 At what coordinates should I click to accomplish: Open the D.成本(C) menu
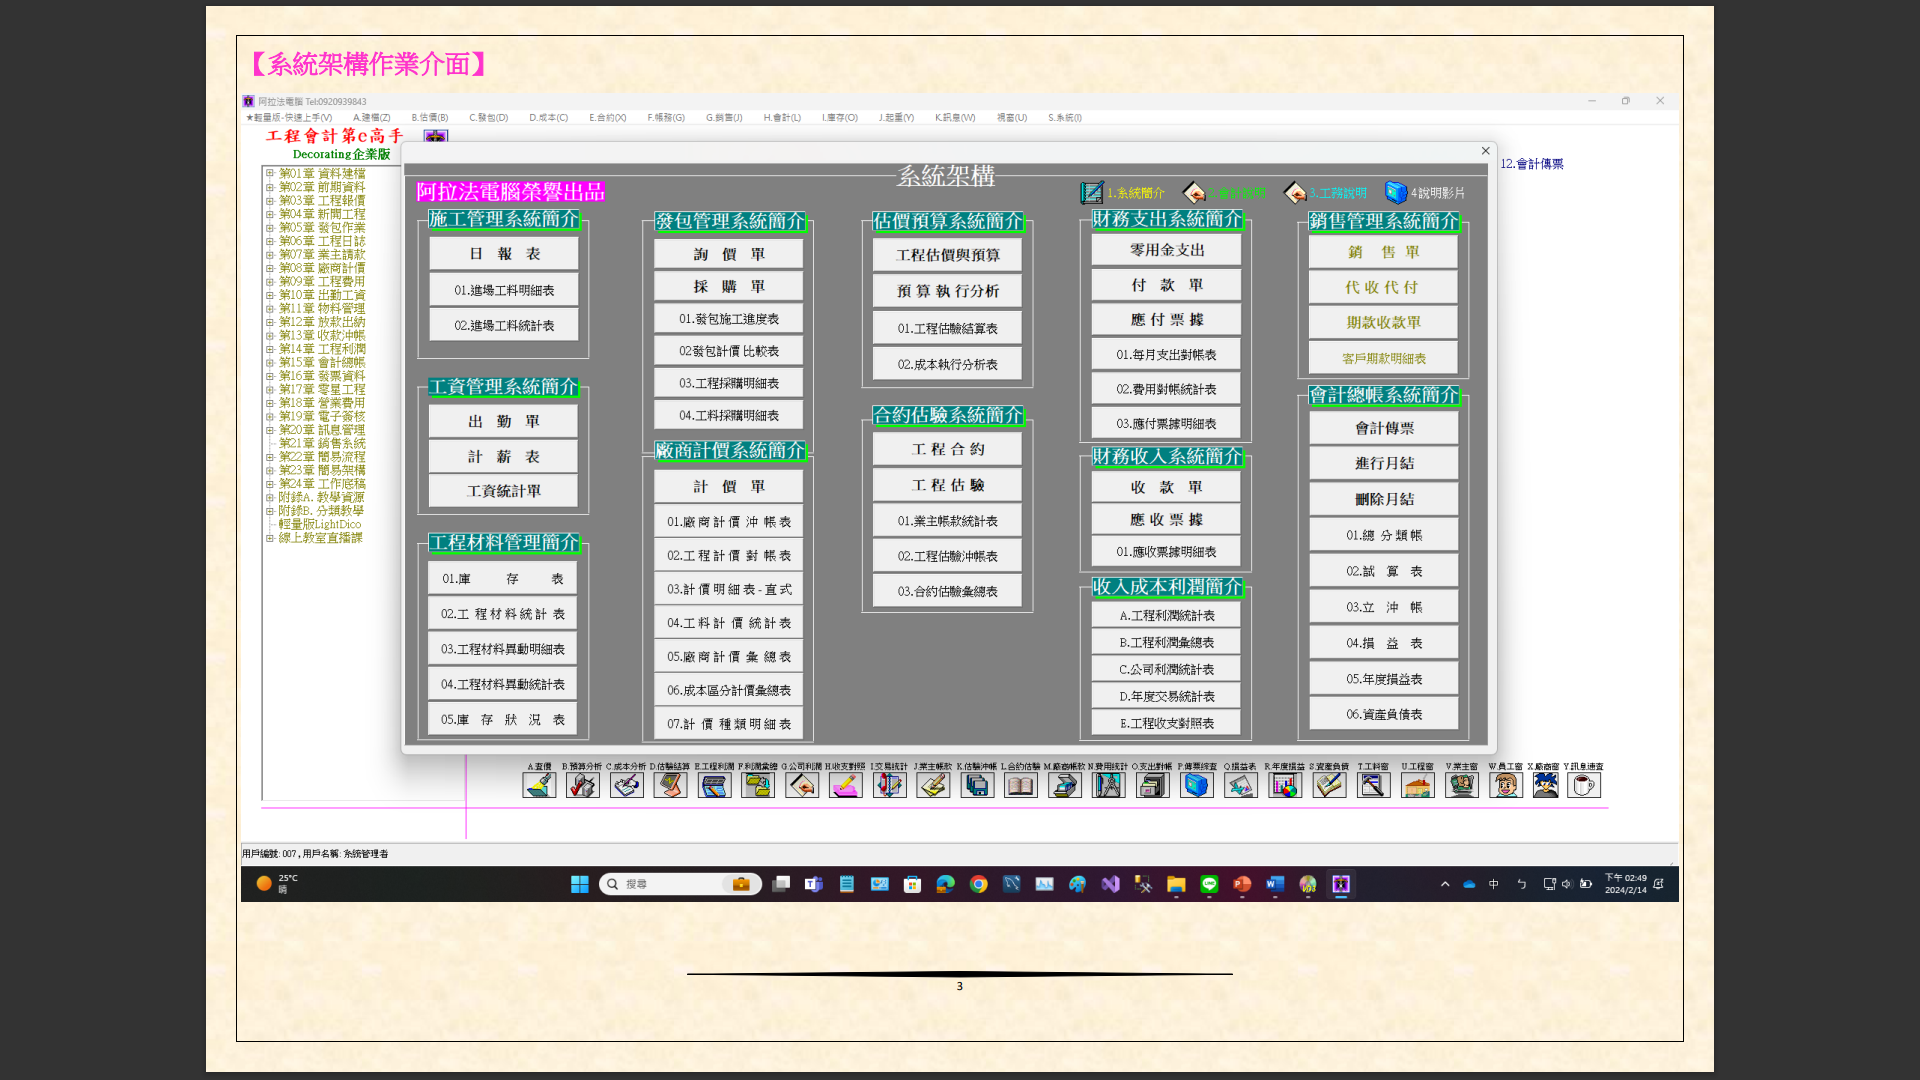point(548,117)
